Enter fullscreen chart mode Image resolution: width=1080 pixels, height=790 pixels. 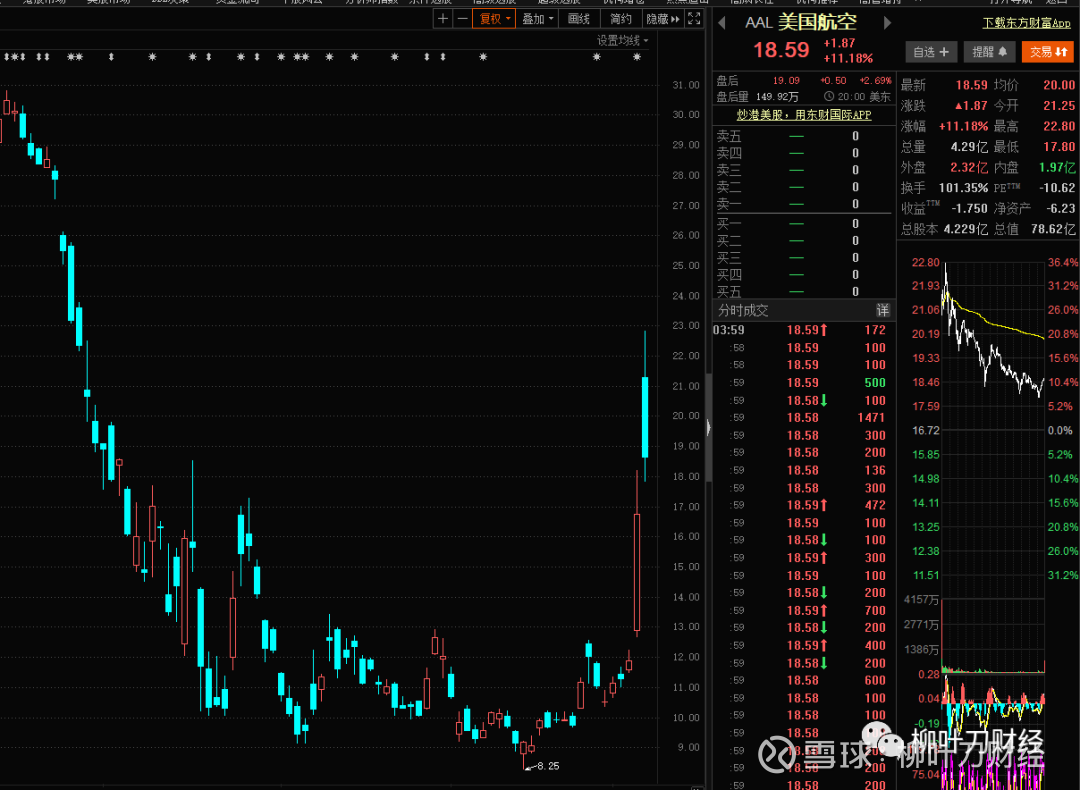[694, 19]
